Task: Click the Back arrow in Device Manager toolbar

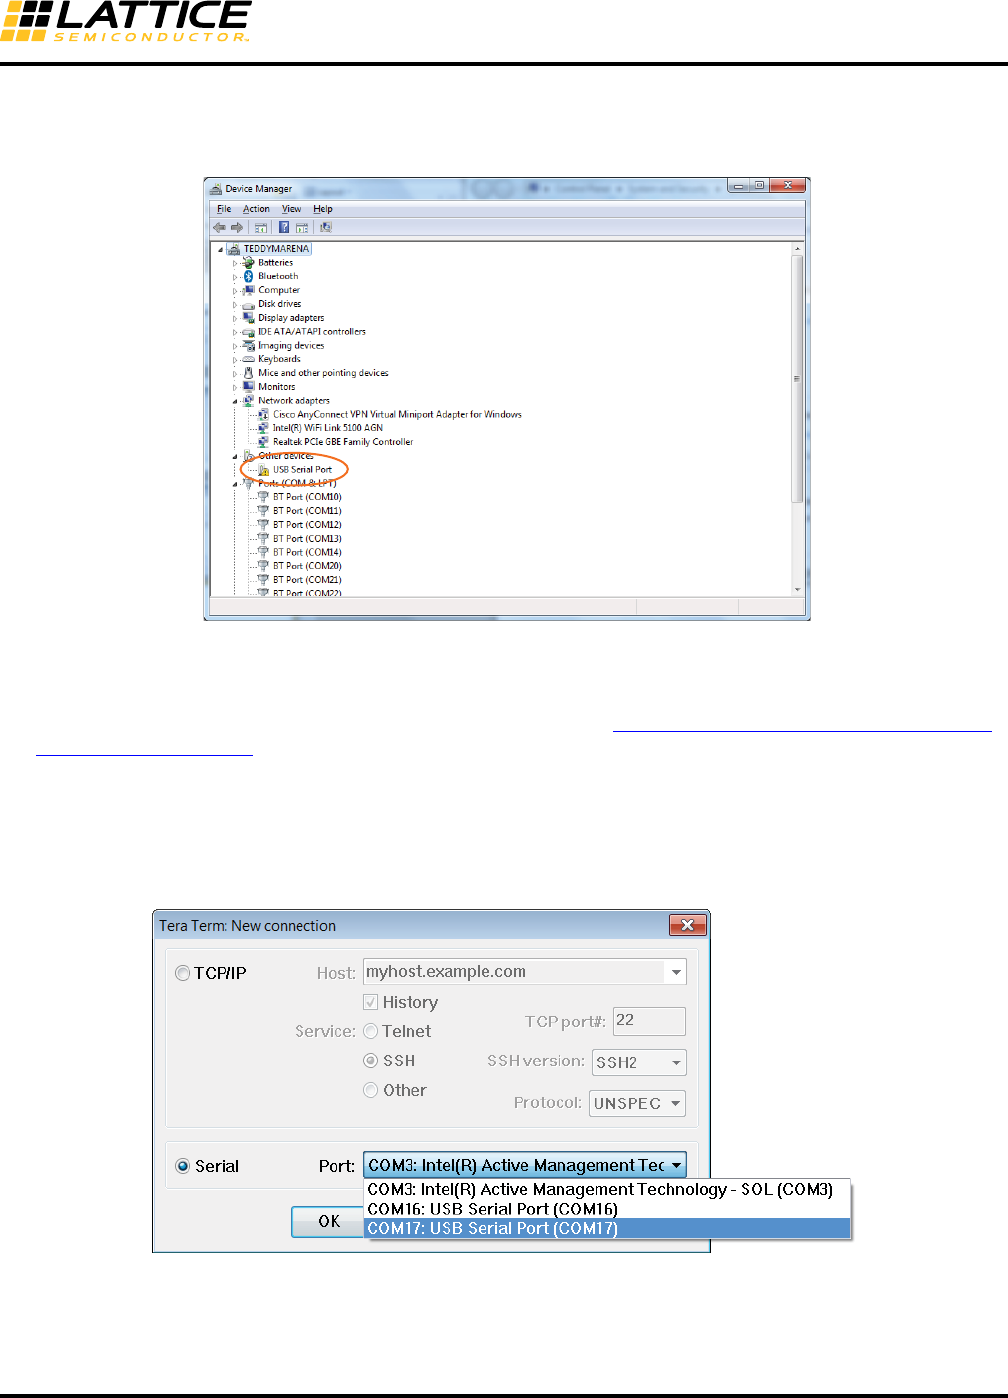Action: [x=219, y=227]
